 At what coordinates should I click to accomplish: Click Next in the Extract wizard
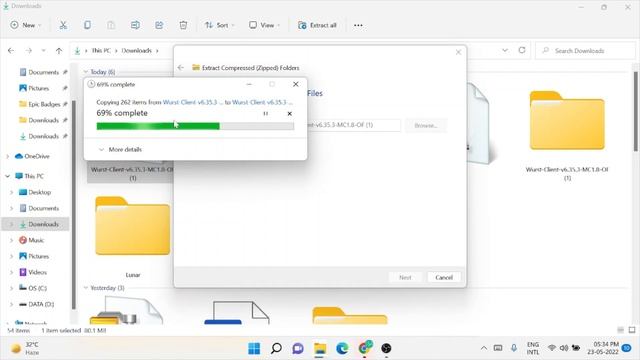pos(405,278)
